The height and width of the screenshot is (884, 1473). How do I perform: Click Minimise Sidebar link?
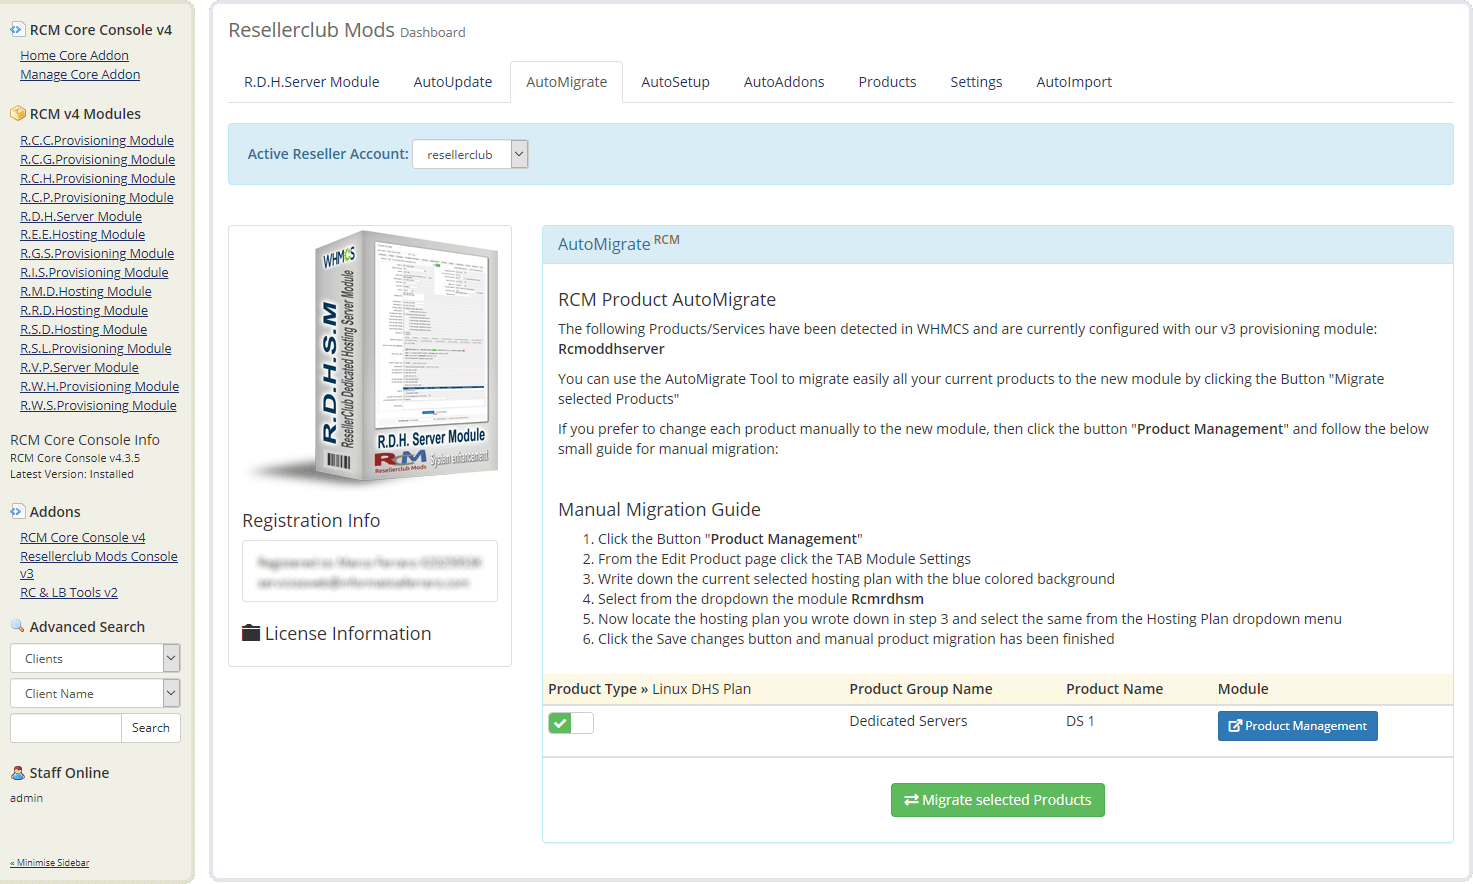[x=50, y=863]
